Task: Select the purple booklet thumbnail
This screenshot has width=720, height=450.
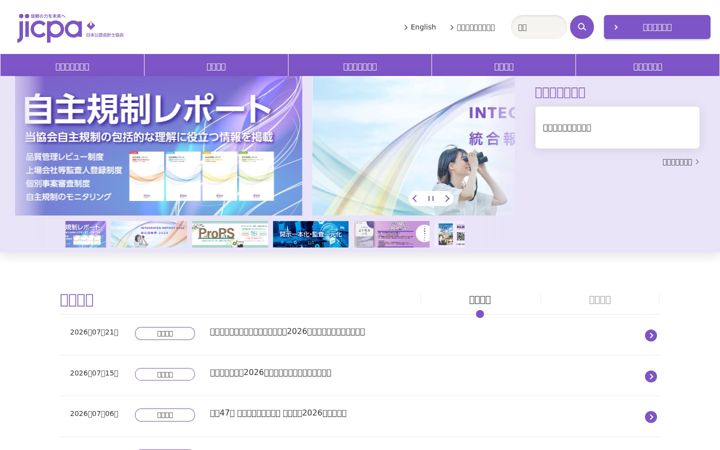Action: click(392, 234)
